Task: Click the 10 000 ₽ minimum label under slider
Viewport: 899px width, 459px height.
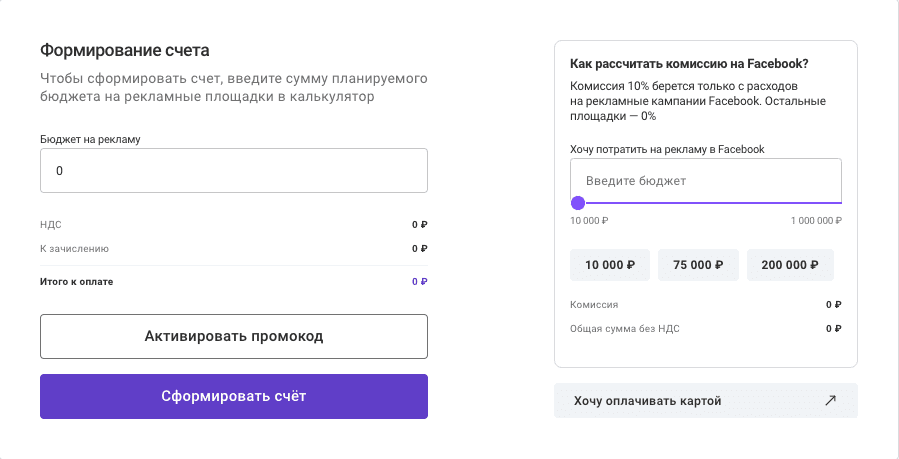Action: (x=589, y=220)
